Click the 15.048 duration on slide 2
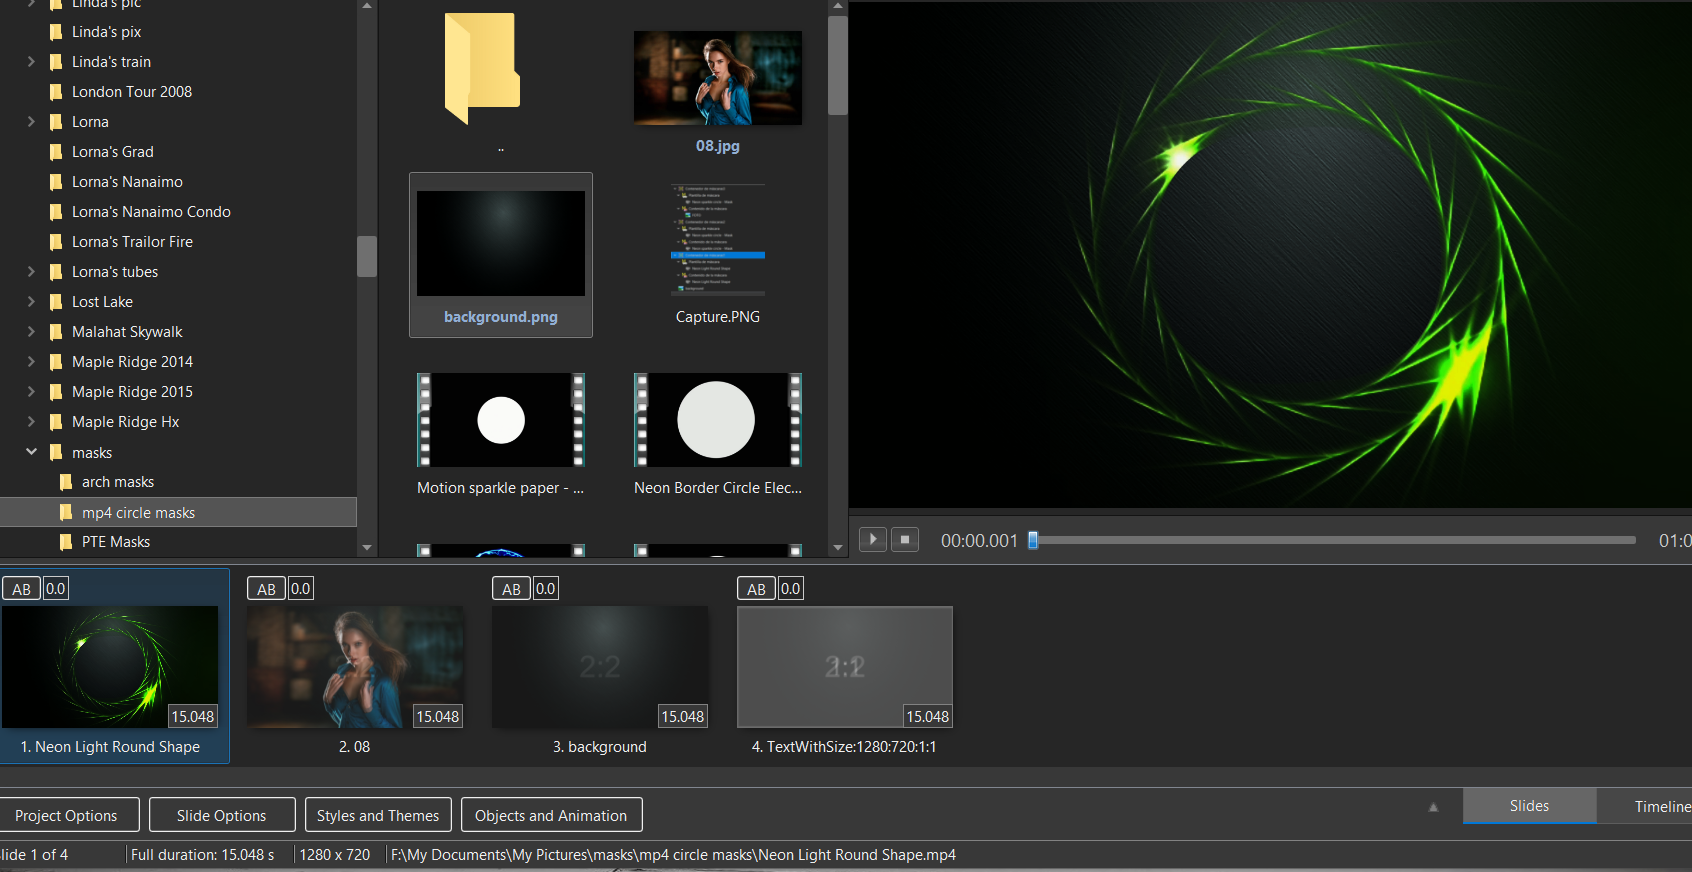The image size is (1692, 872). [x=437, y=716]
